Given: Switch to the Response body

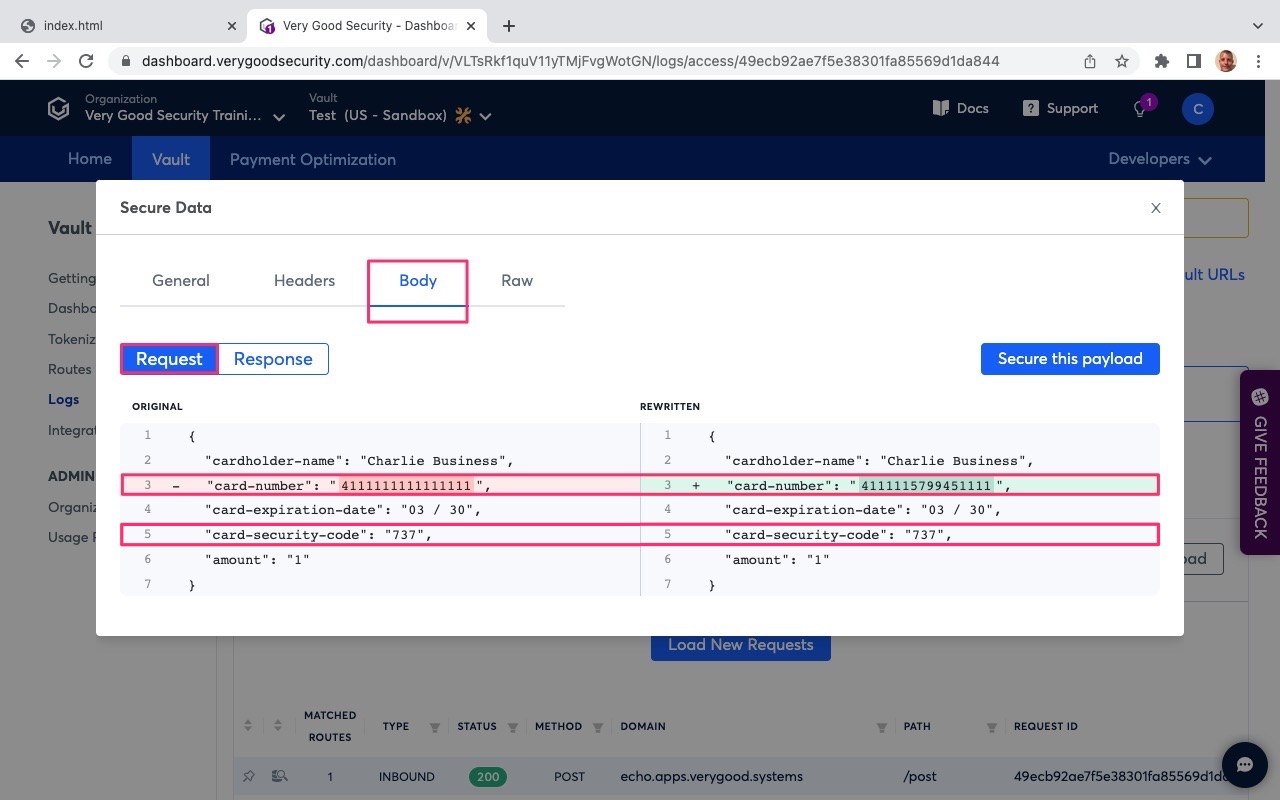Looking at the screenshot, I should [x=273, y=359].
